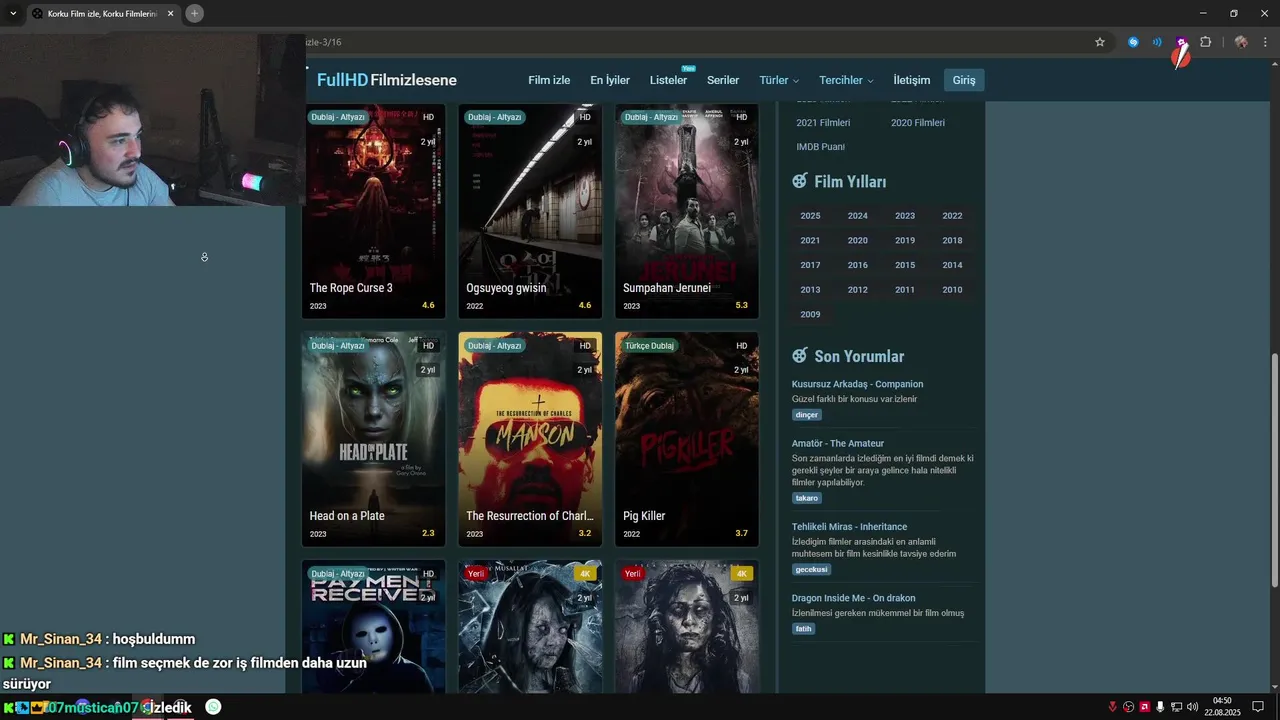This screenshot has height=720, width=1280.
Task: Open the Film izle menu item
Action: point(549,80)
